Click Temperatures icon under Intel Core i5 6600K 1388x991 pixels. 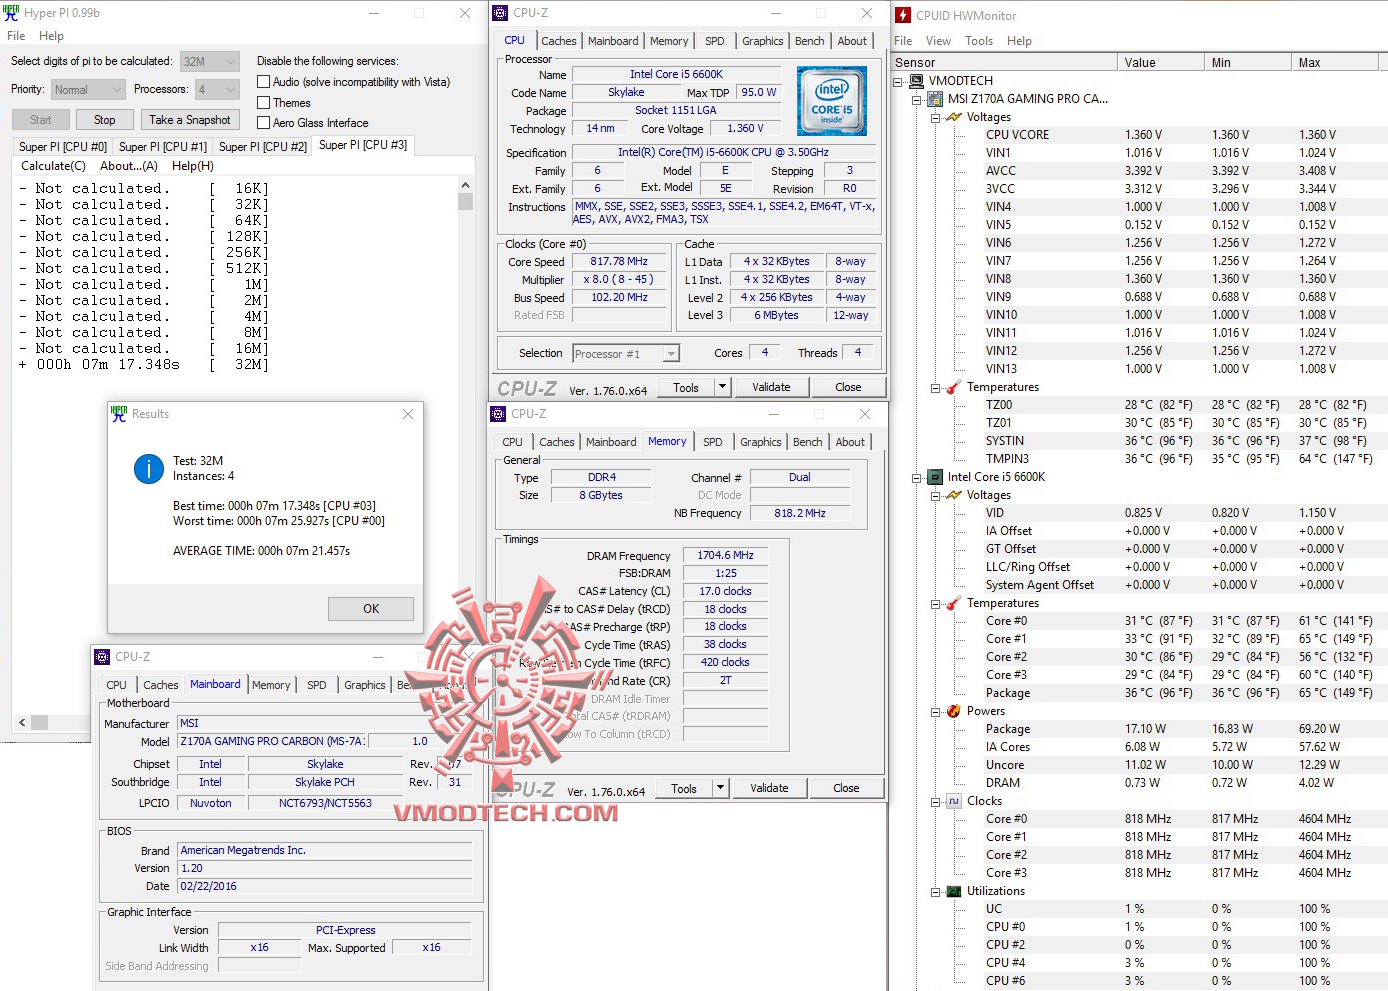(954, 603)
